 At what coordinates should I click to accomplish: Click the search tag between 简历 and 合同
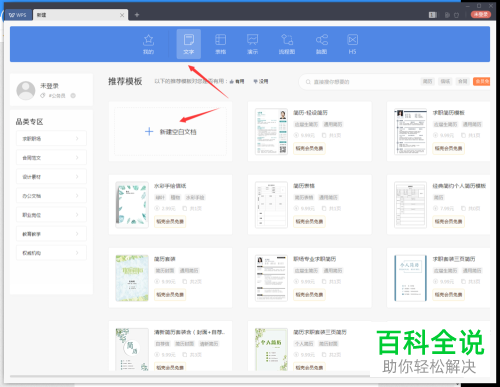(x=445, y=81)
